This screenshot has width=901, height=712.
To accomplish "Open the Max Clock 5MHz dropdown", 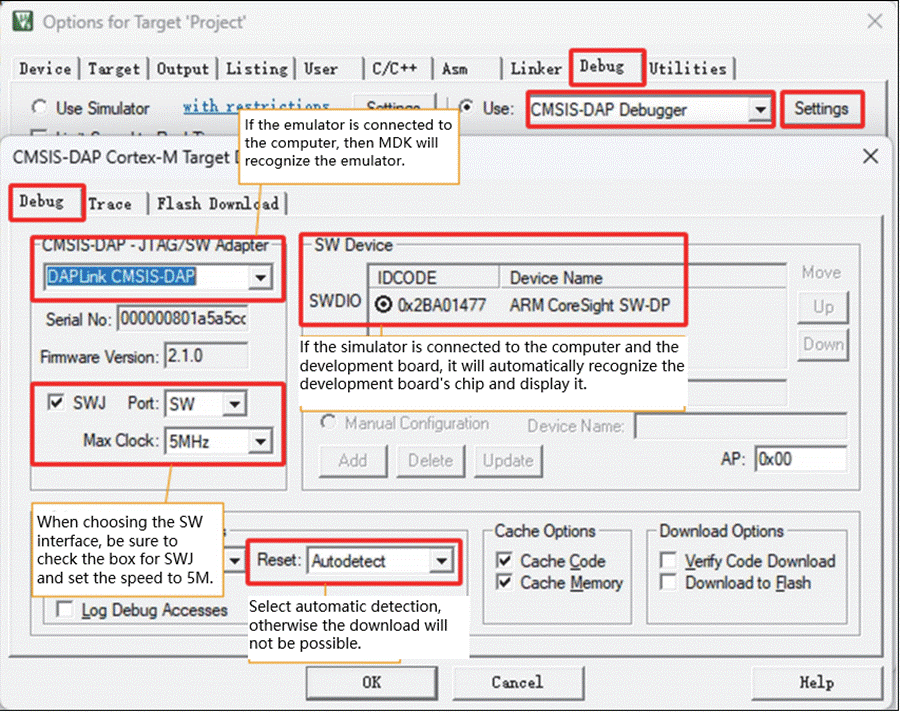I will [260, 441].
